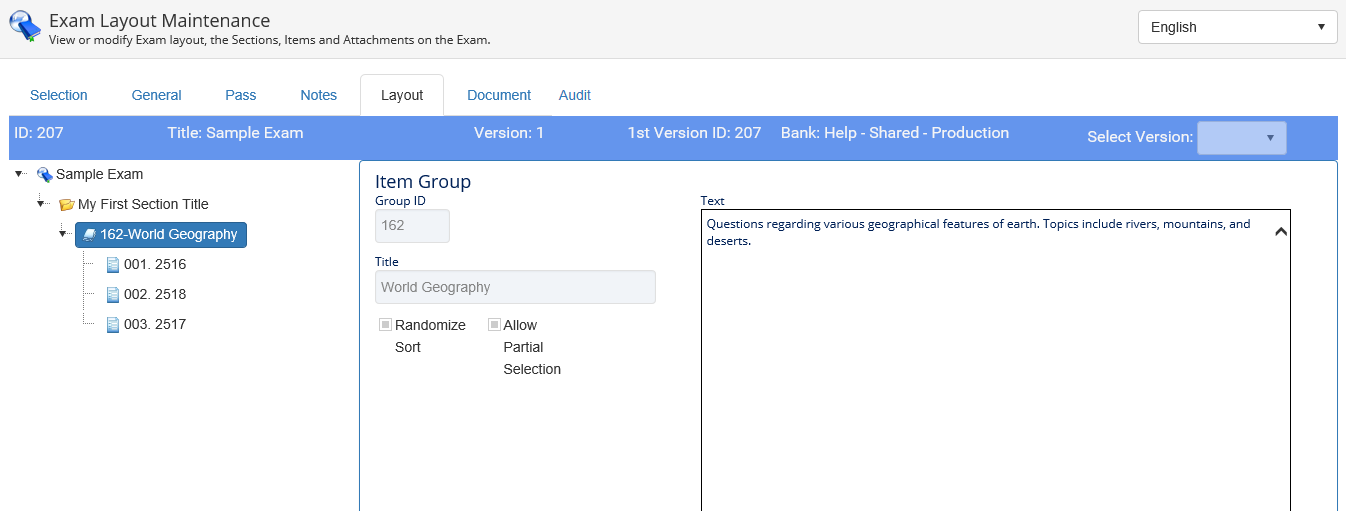Screen dimensions: 1346x511
Task: Click the book icon on 162-World Geography
Action: pyautogui.click(x=89, y=235)
